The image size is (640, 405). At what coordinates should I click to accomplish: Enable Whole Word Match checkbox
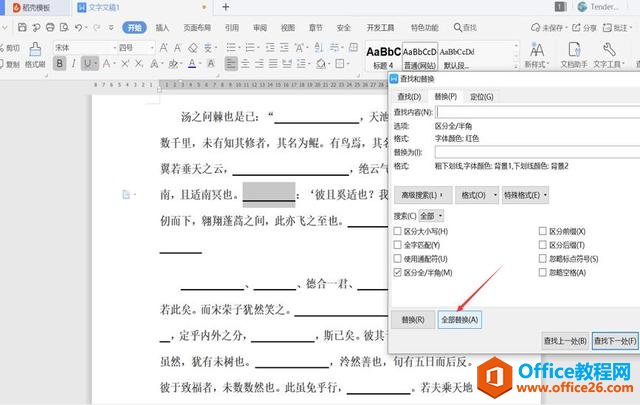click(397, 245)
